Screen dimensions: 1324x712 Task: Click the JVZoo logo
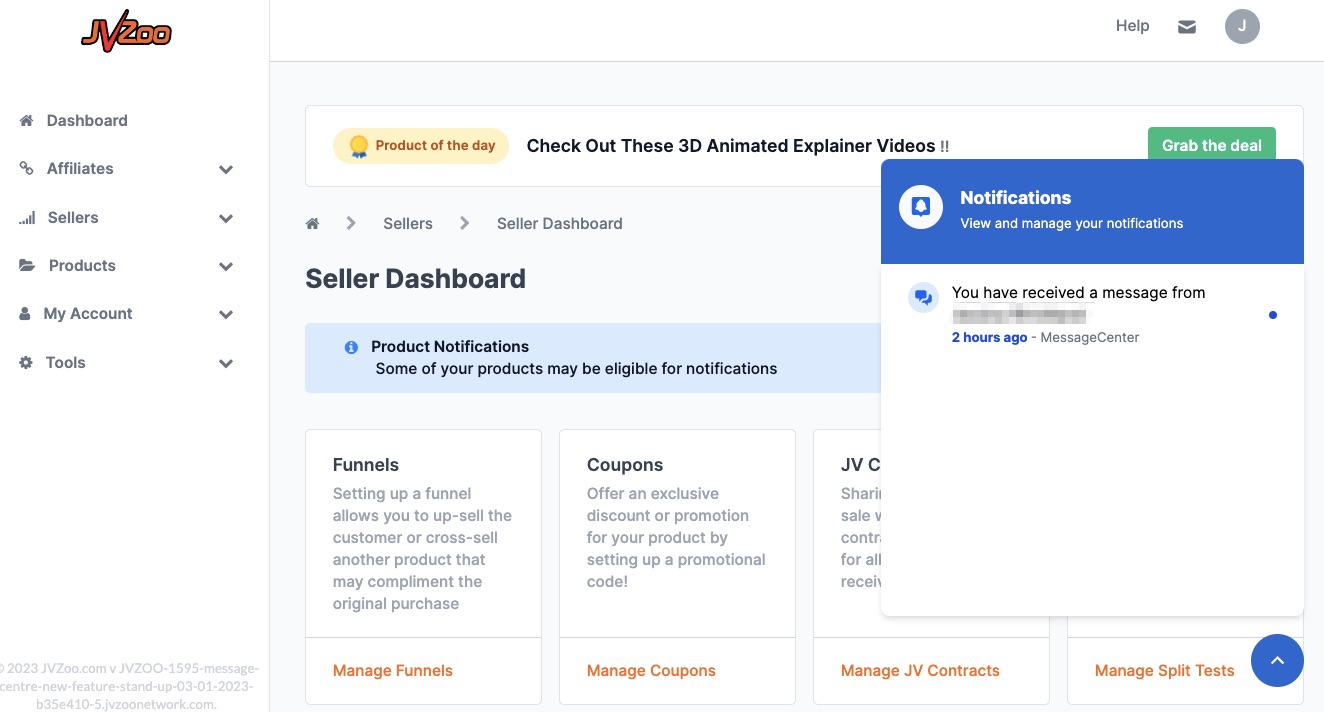point(126,33)
